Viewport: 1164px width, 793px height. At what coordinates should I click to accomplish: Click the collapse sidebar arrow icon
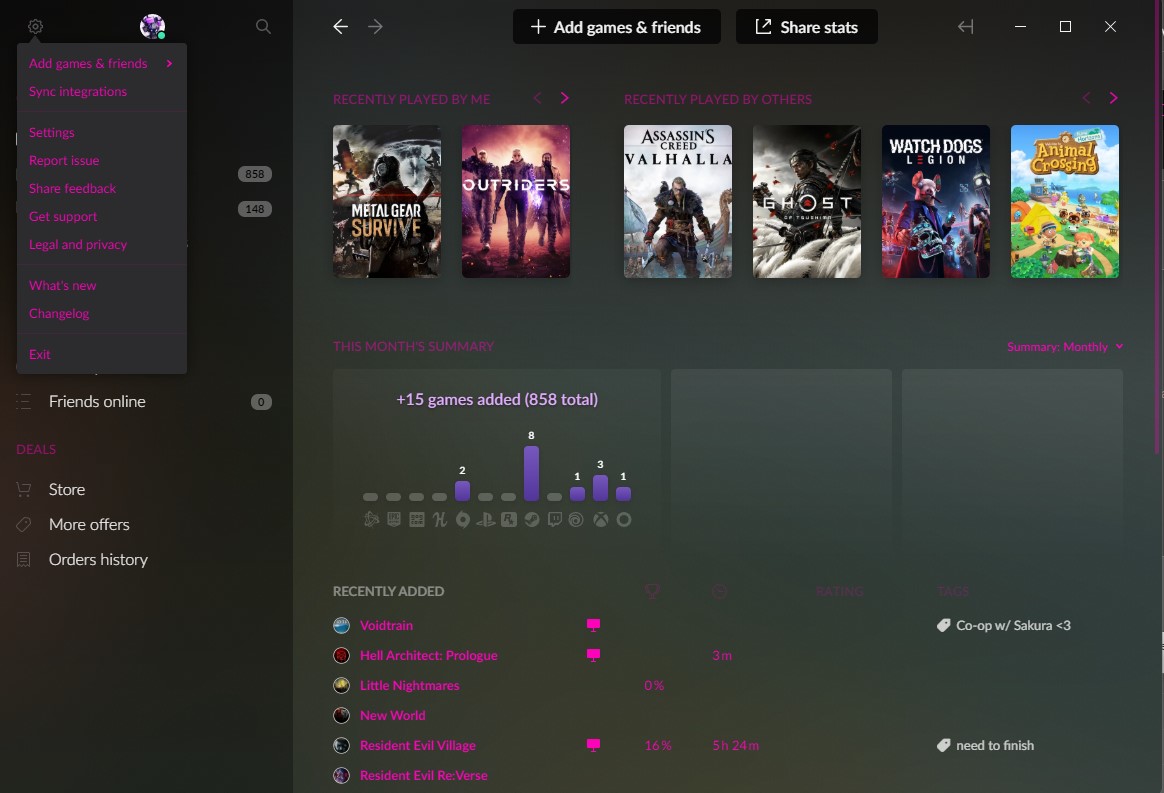965,27
